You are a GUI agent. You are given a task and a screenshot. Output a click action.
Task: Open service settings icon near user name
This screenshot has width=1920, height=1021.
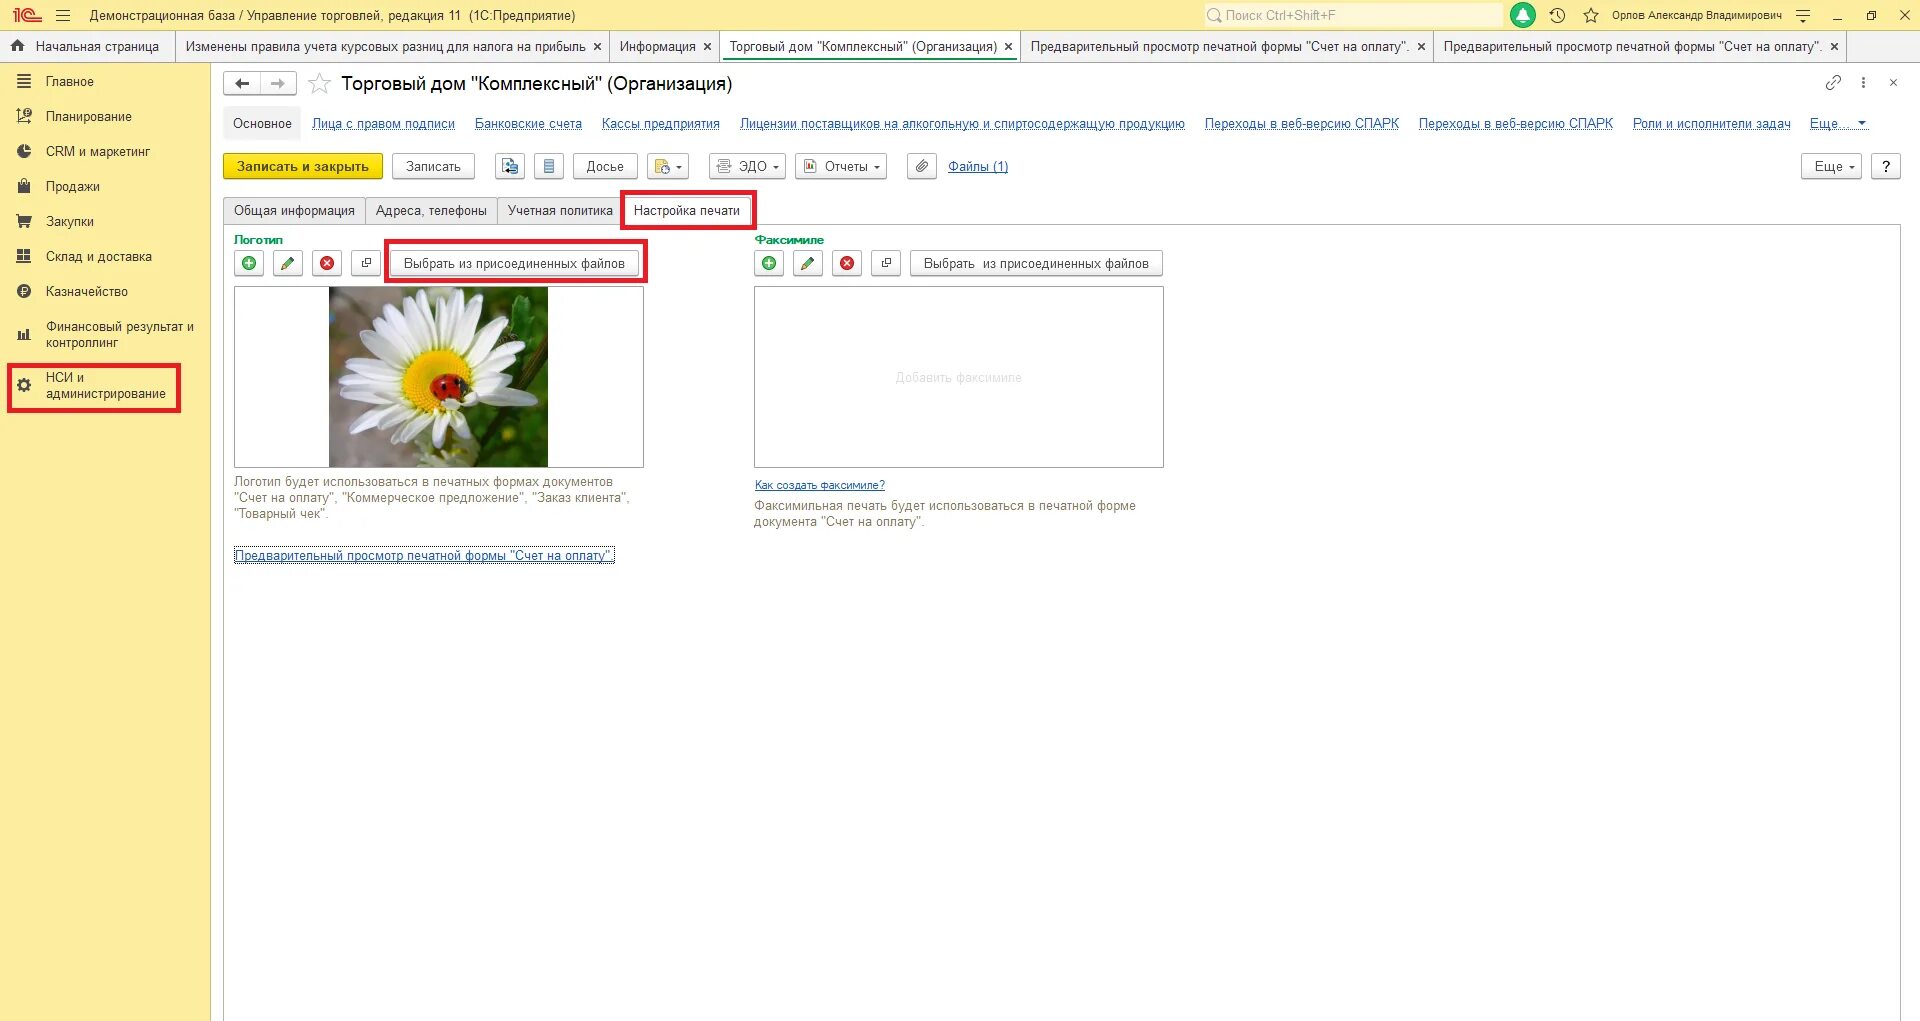1803,15
